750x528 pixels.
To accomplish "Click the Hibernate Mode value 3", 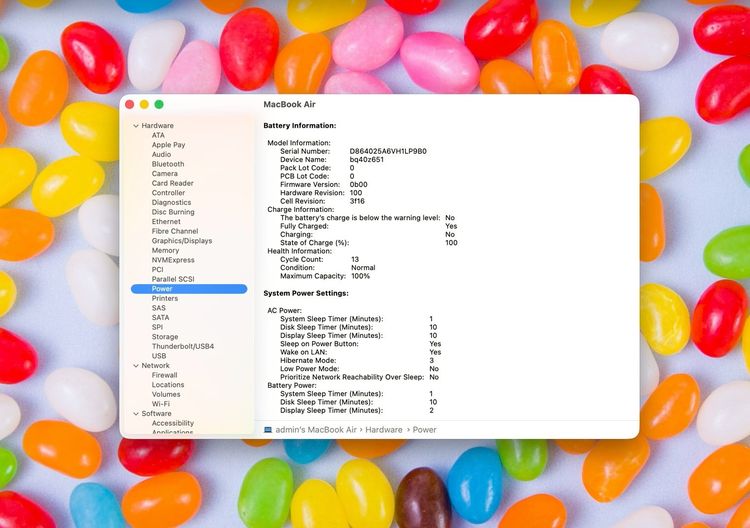I will pos(431,361).
